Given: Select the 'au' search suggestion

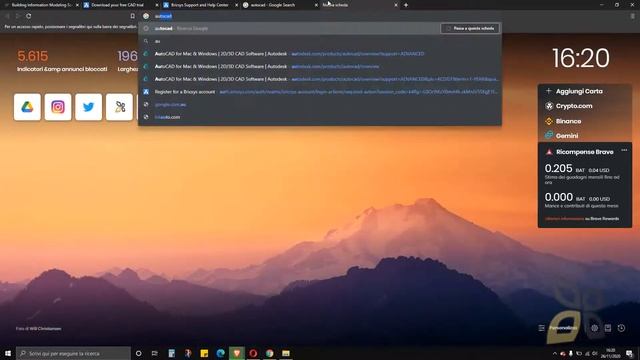Looking at the screenshot, I should pos(320,41).
